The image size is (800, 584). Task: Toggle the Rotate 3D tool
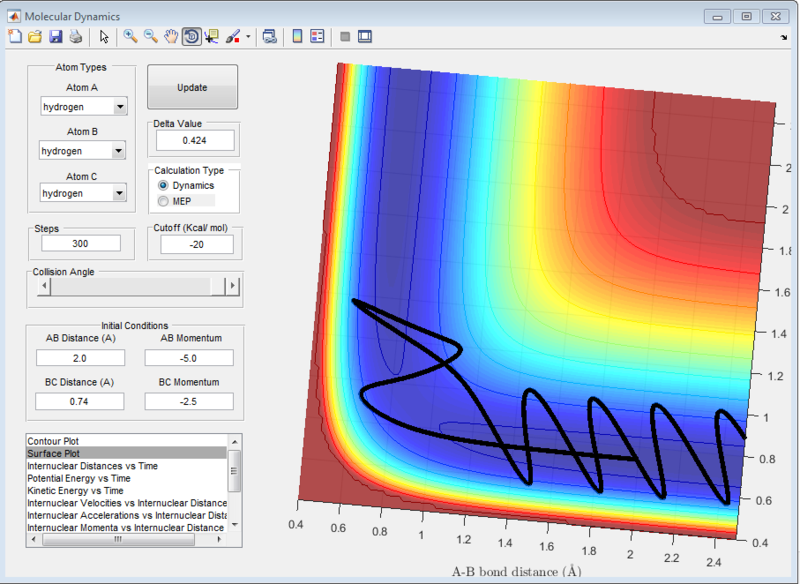(x=191, y=37)
